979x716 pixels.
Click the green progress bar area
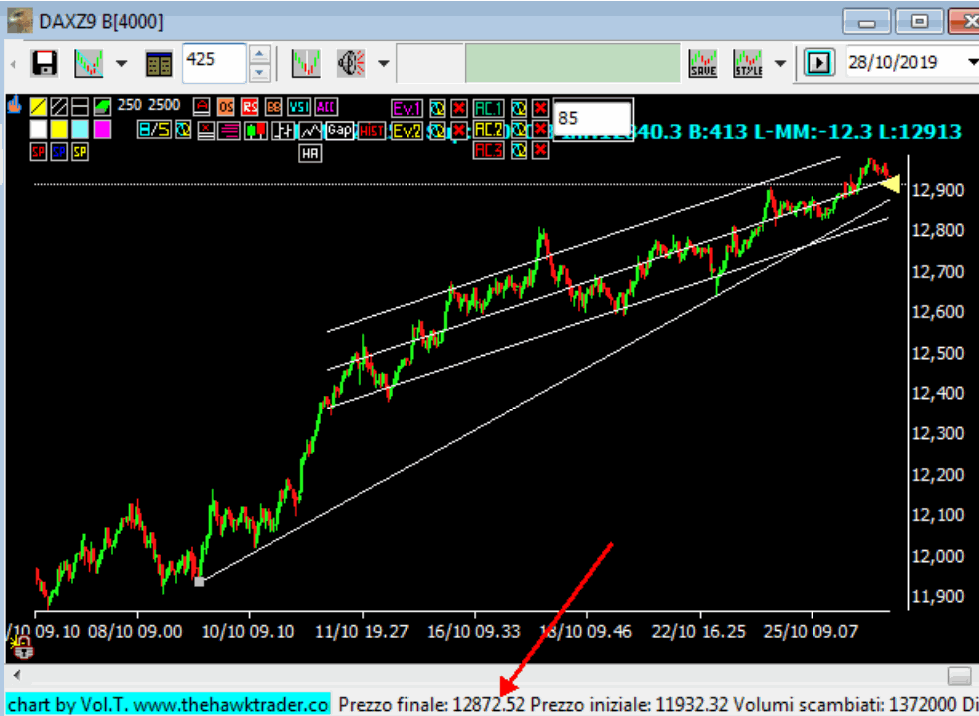[x=573, y=62]
